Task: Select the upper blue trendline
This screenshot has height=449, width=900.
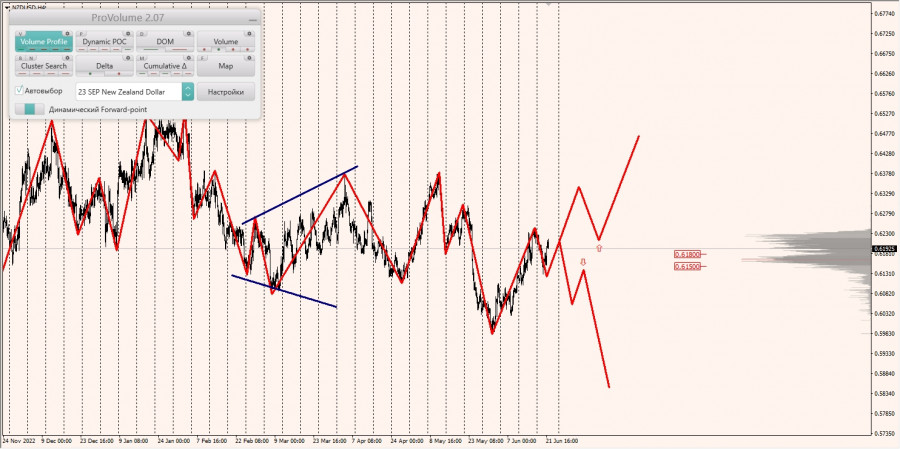Action: point(300,195)
